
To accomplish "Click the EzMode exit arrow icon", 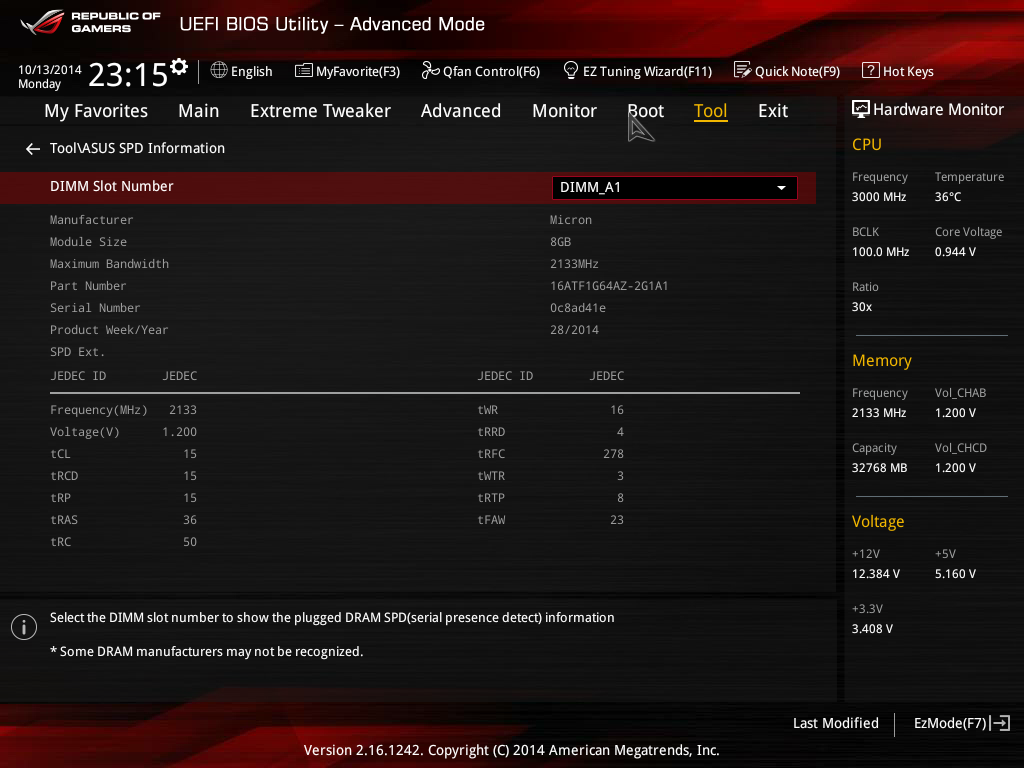I will click(x=1001, y=723).
